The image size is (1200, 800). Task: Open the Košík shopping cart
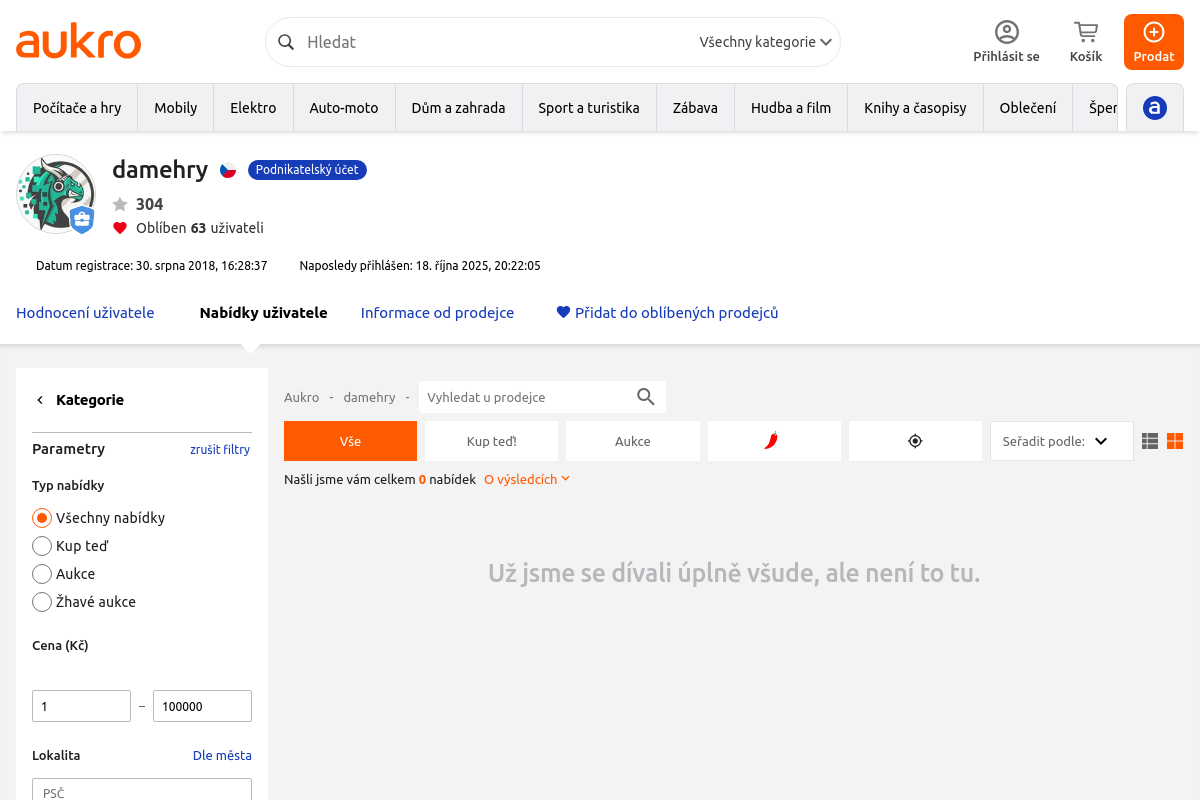1086,42
